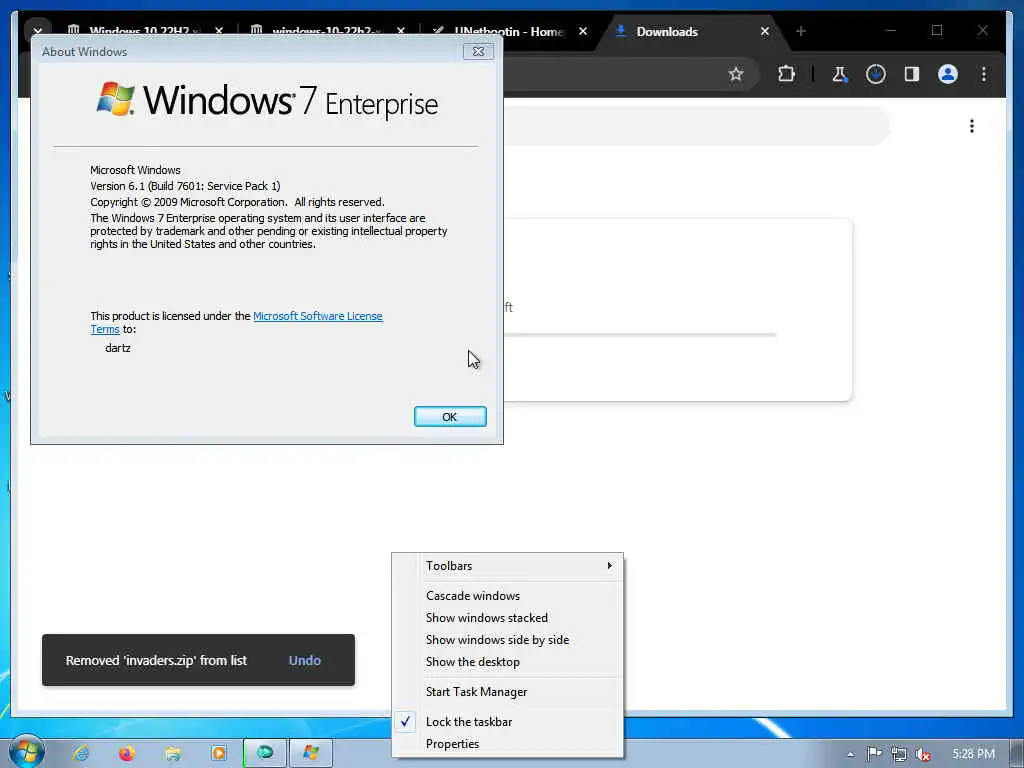Open the browser three-dot main menu
The image size is (1024, 768).
coord(984,74)
